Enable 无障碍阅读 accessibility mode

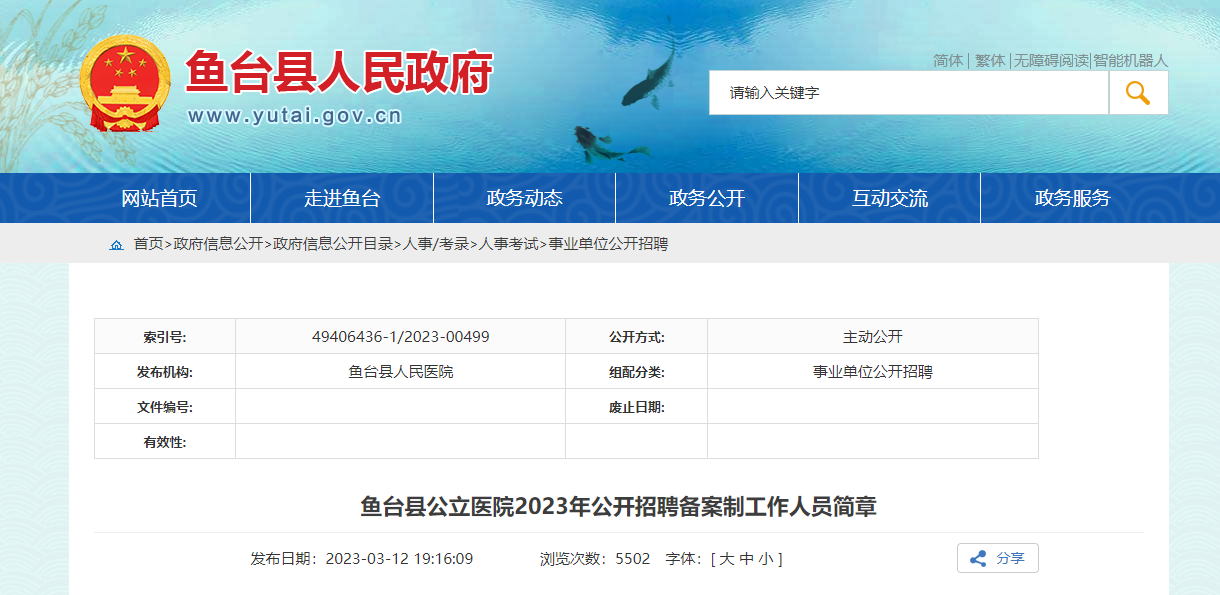[x=1050, y=61]
